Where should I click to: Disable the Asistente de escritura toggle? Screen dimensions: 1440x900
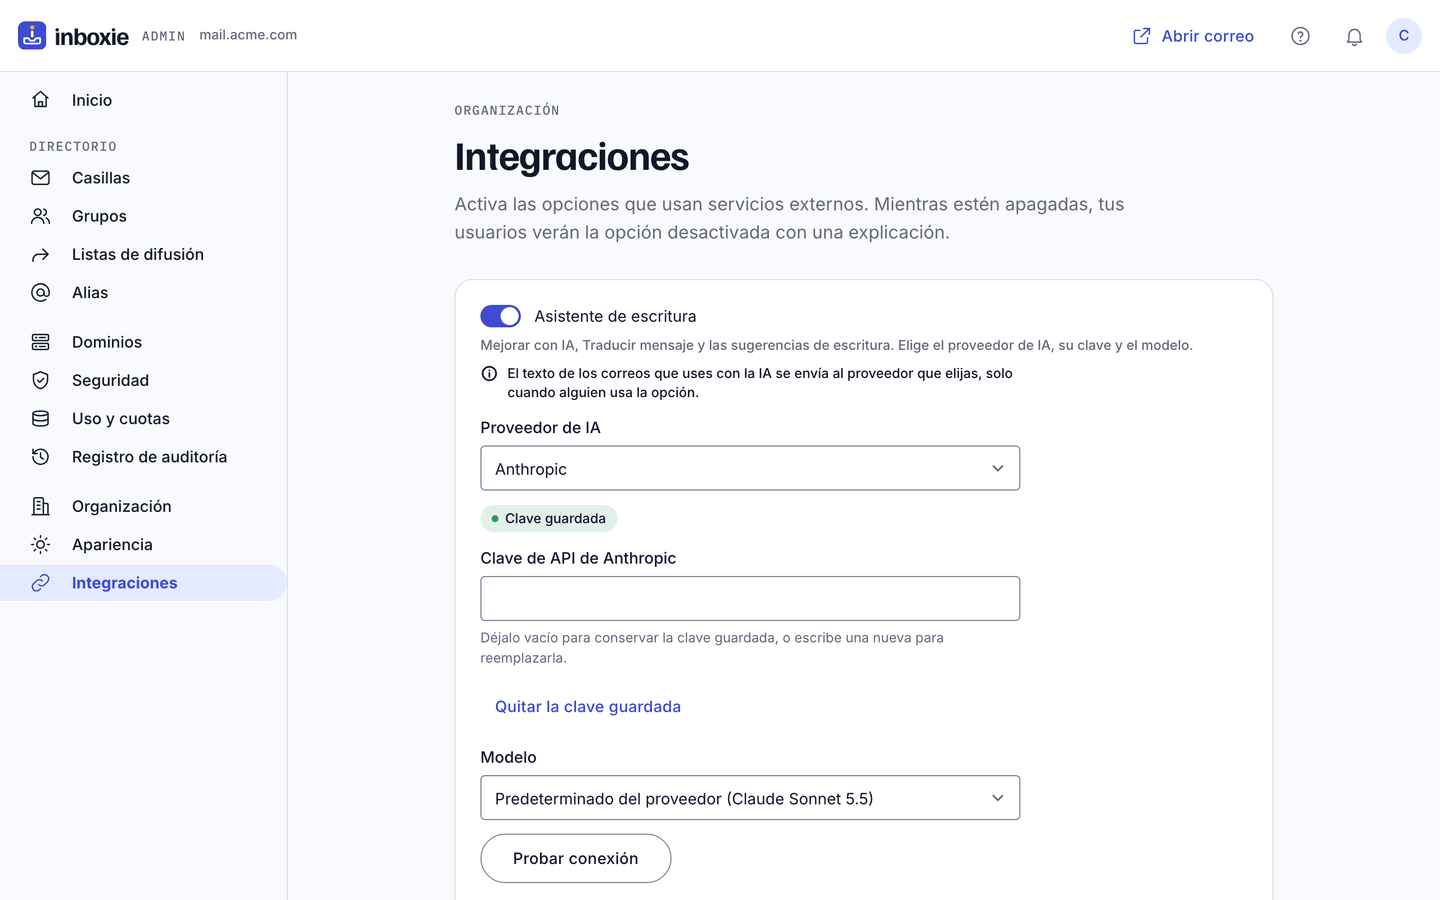(x=500, y=316)
